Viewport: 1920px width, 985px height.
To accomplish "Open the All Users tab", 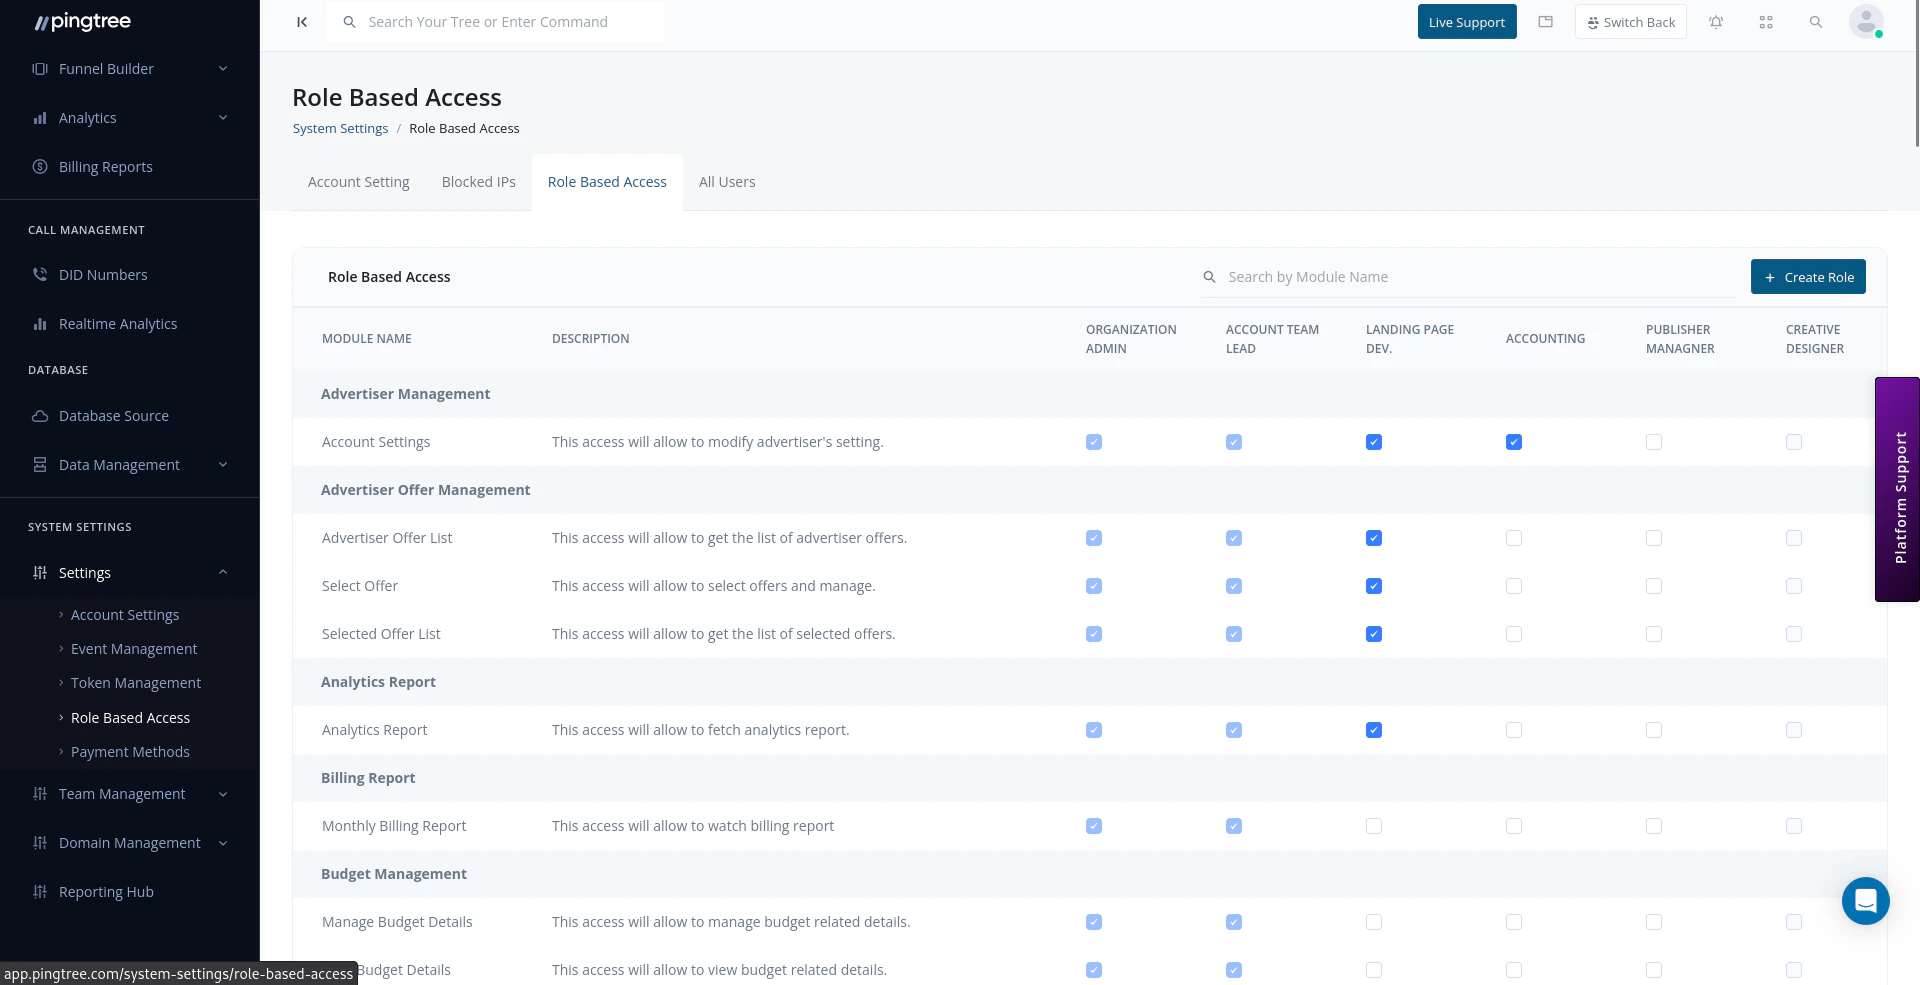I will click(727, 181).
